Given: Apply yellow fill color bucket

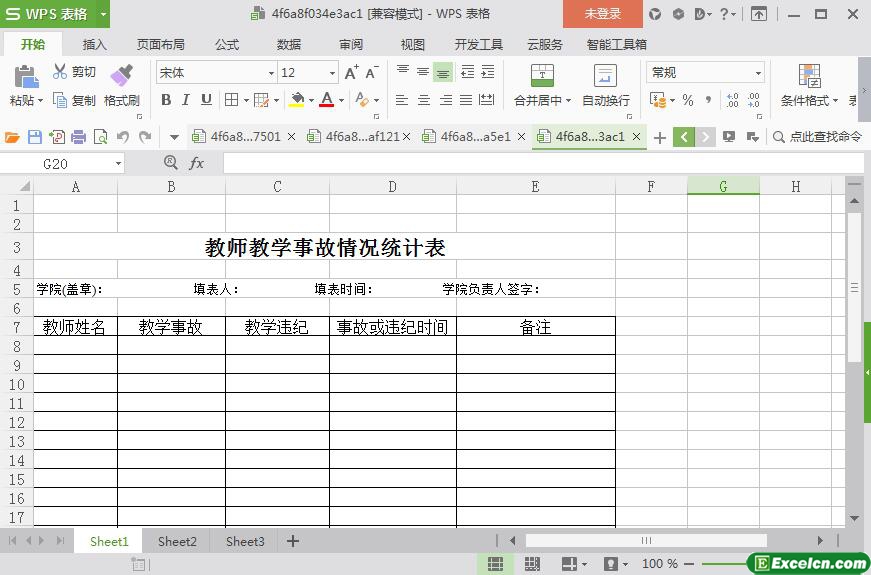Looking at the screenshot, I should coord(297,100).
